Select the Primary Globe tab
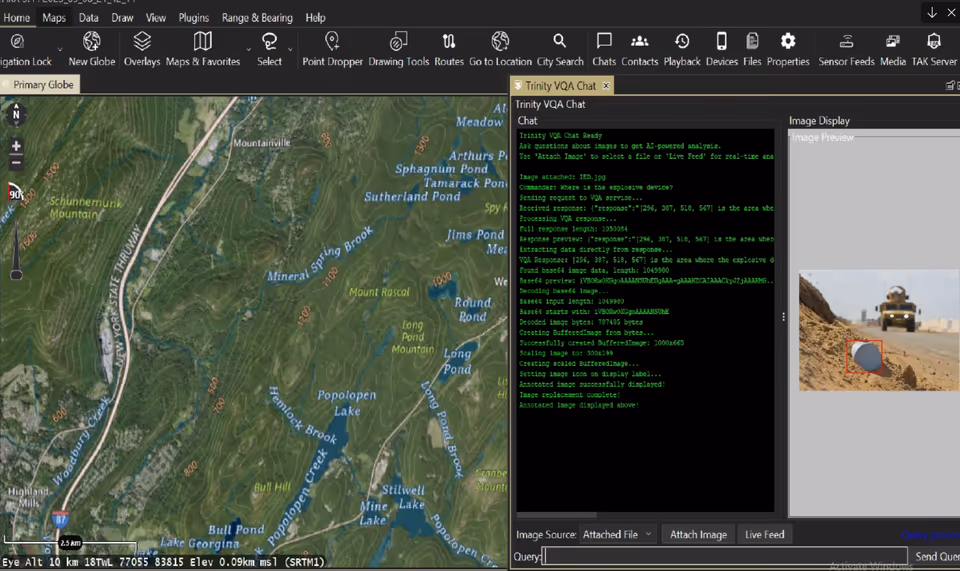The image size is (960, 571). tap(40, 84)
